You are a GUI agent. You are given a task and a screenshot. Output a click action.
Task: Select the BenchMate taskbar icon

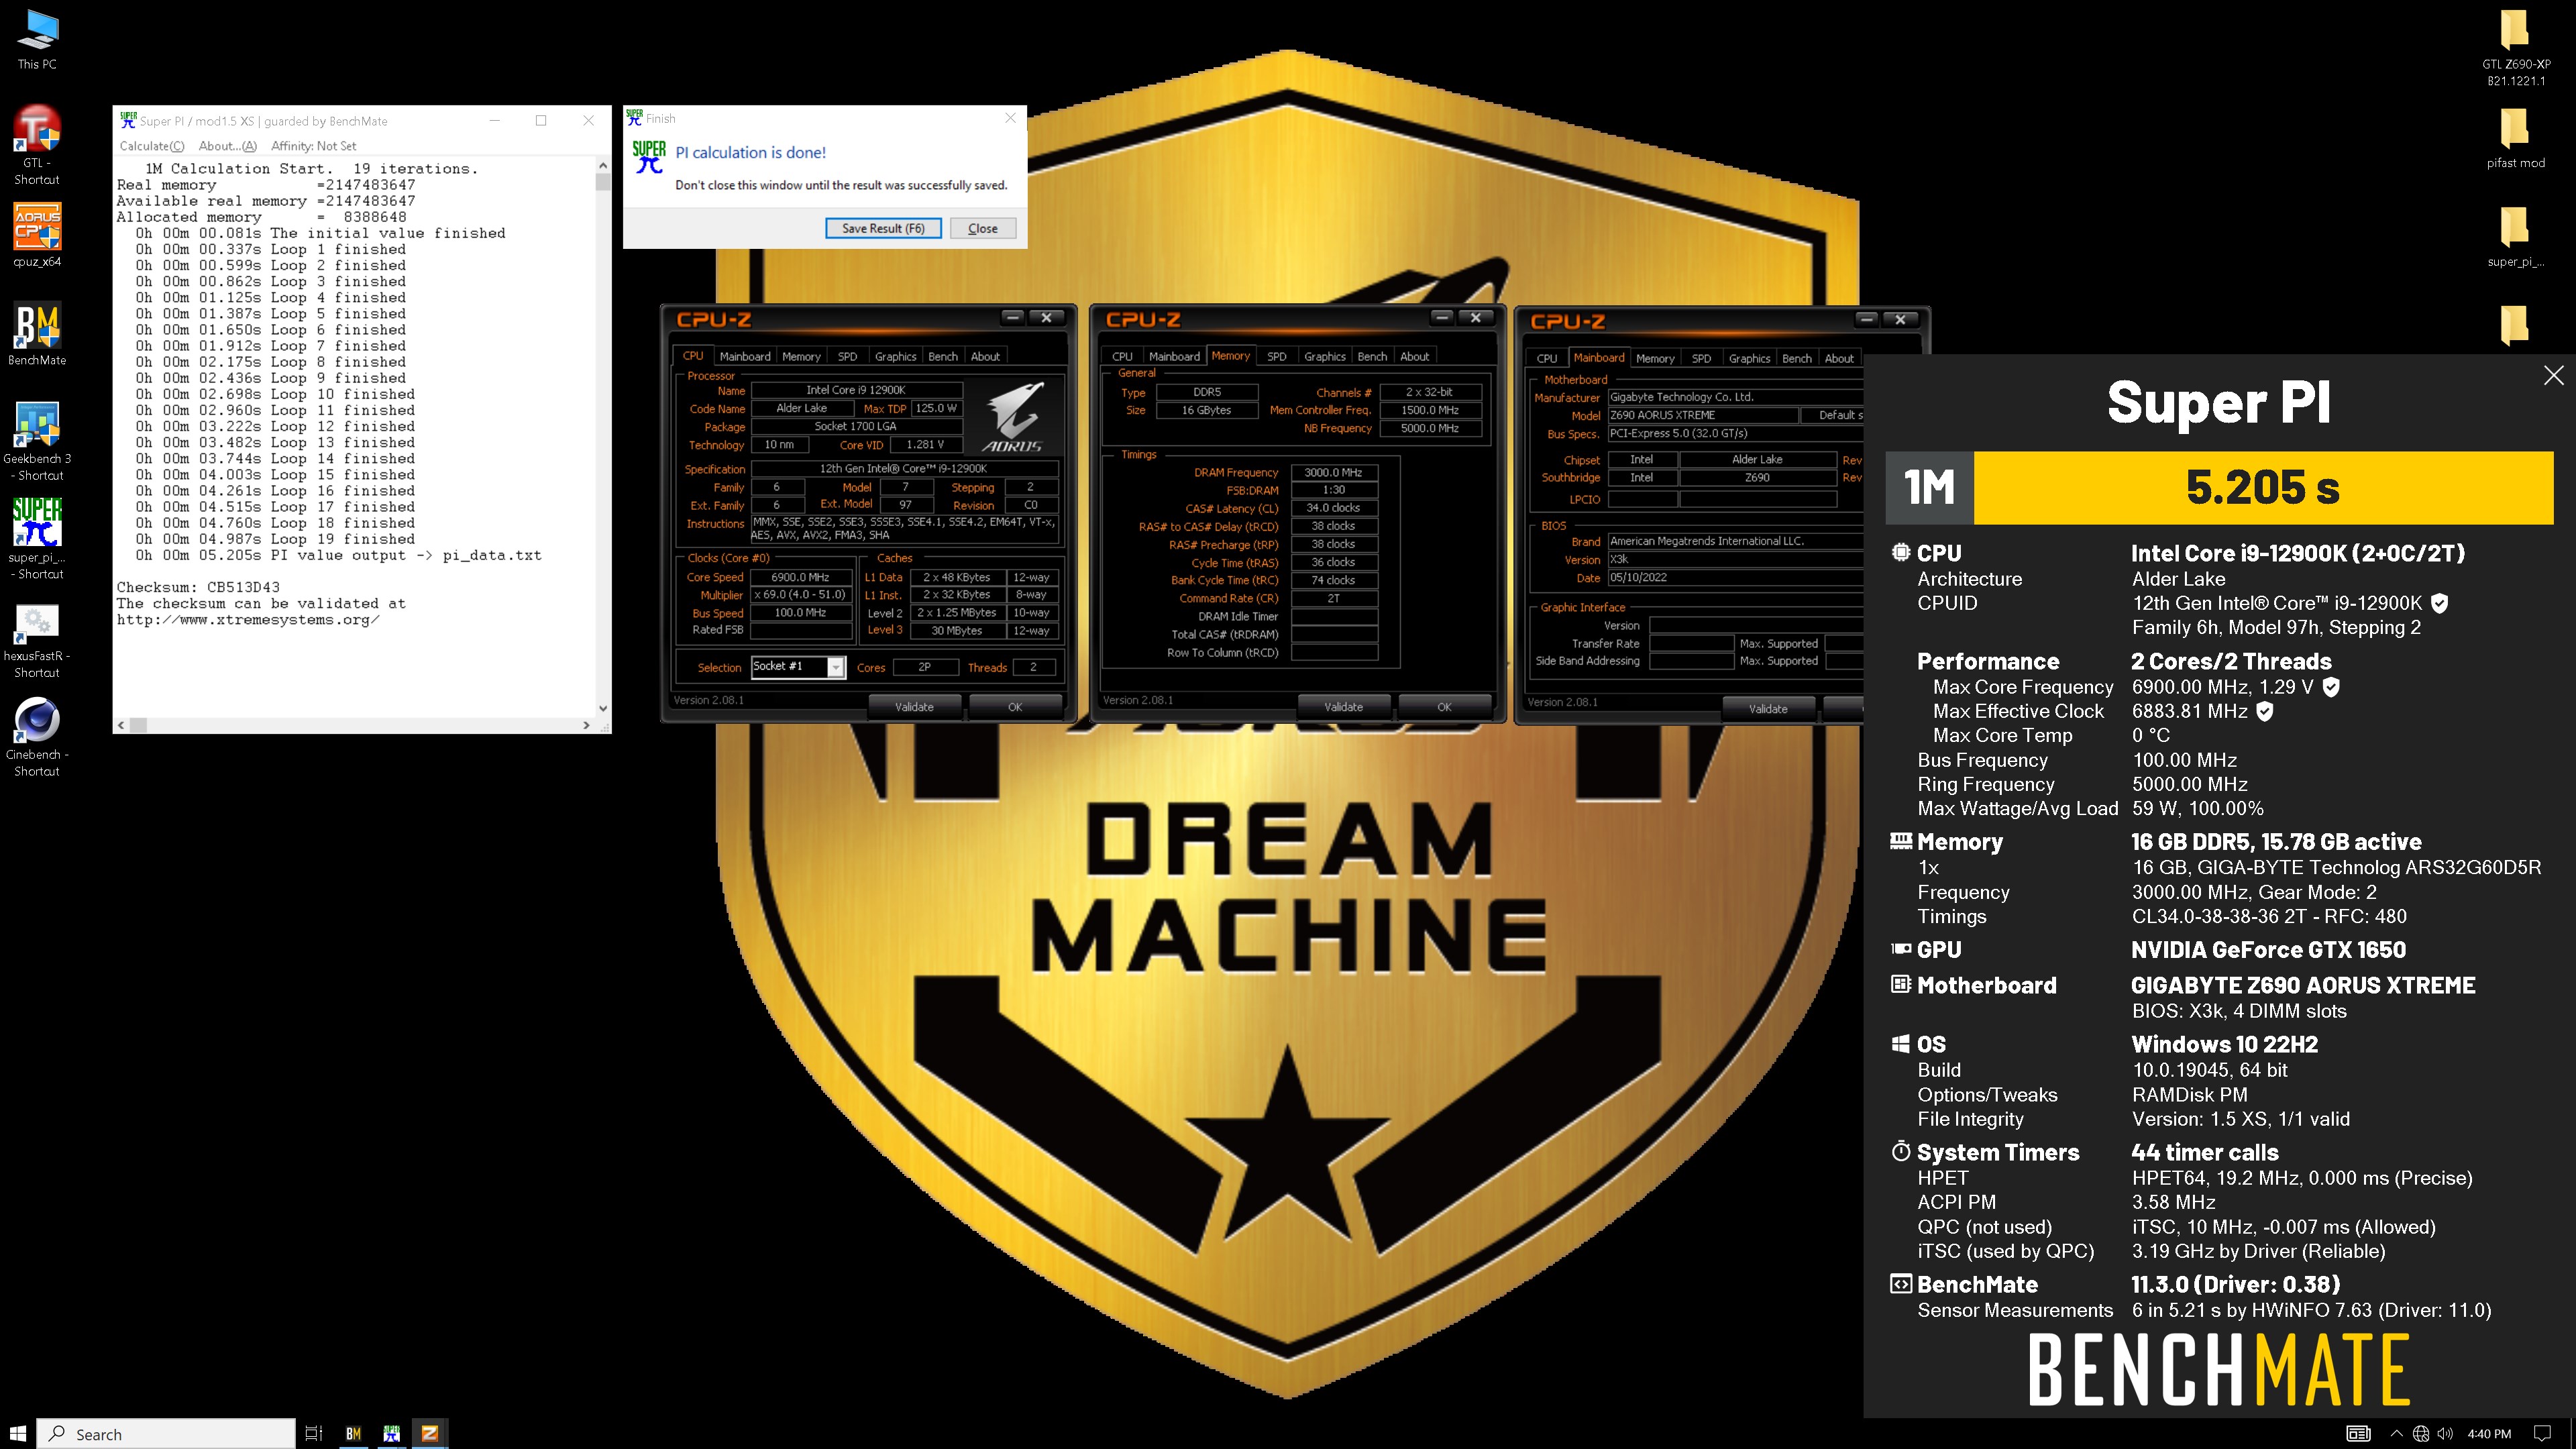tap(353, 1433)
